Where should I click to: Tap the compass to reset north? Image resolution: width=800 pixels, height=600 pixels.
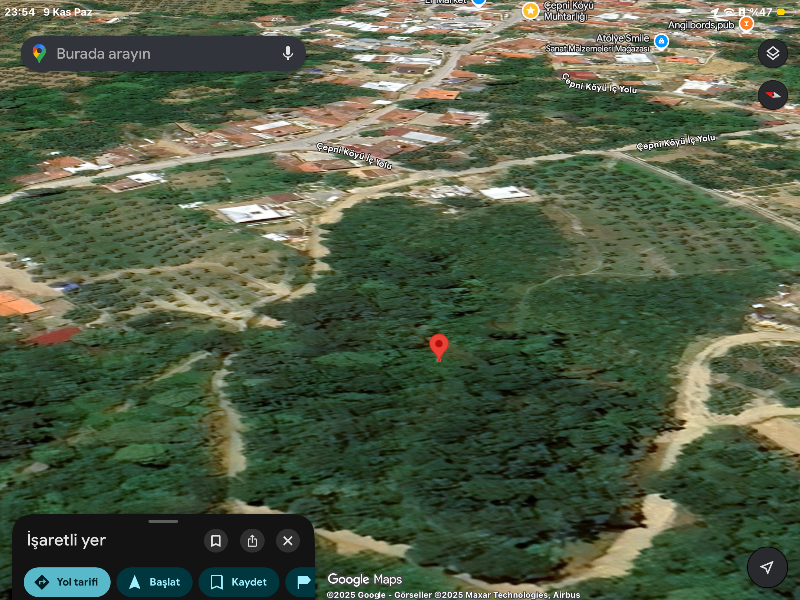(x=772, y=95)
